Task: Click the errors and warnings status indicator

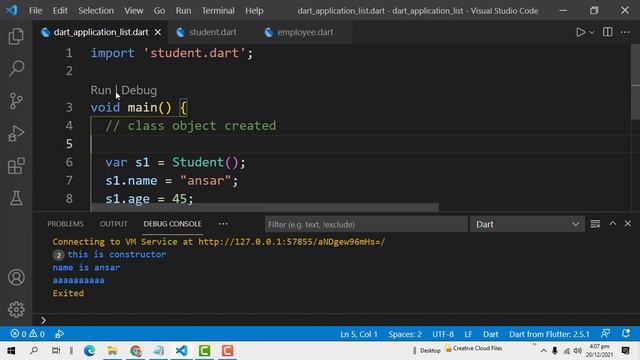Action: coord(27,334)
